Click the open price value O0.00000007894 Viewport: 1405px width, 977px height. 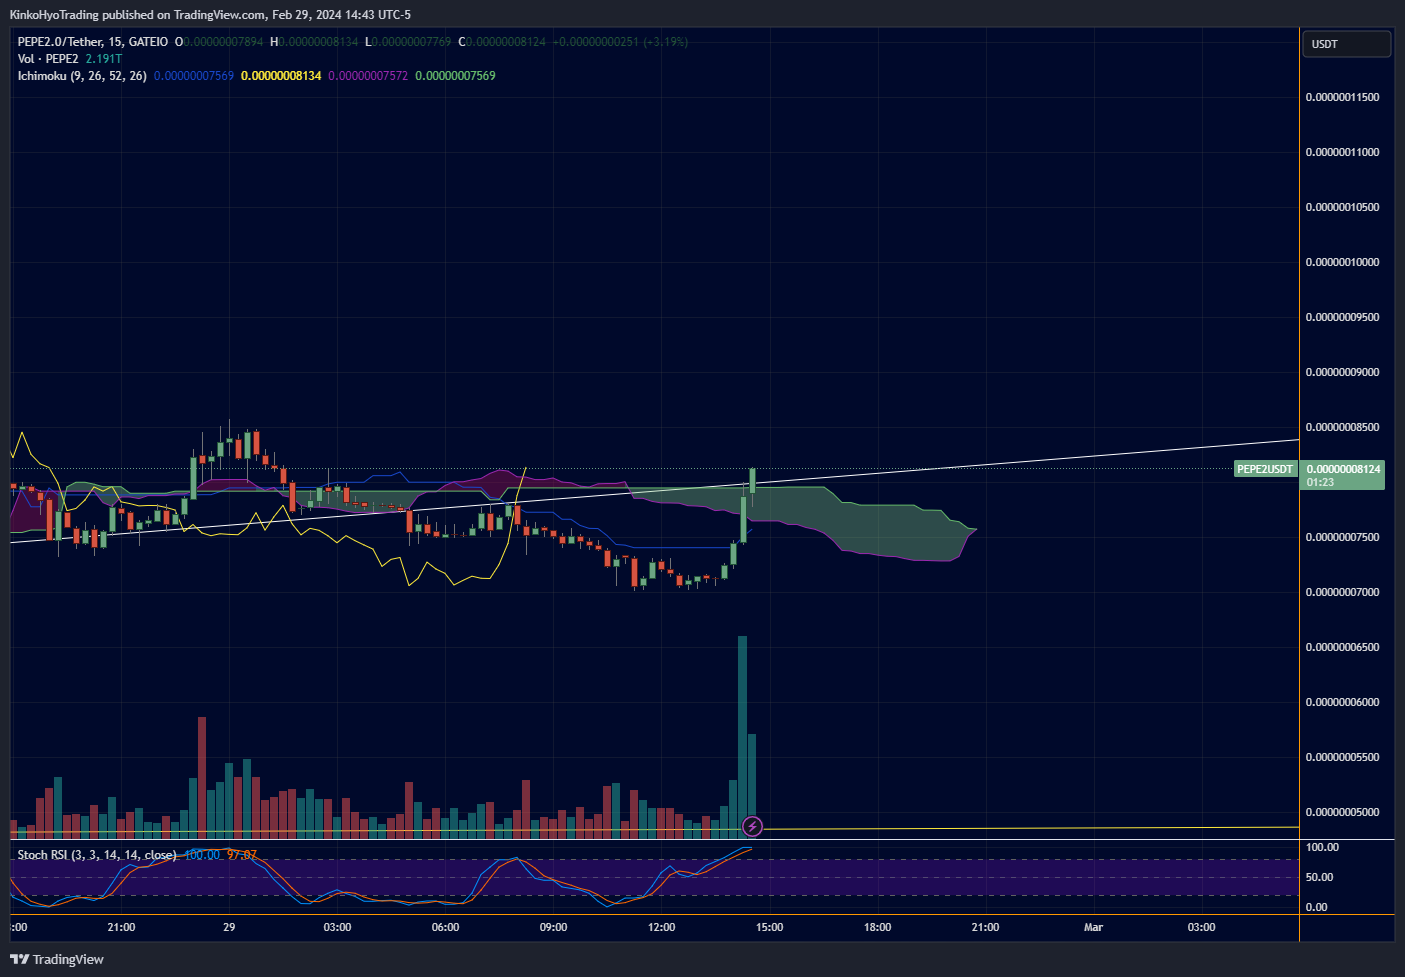(x=219, y=42)
